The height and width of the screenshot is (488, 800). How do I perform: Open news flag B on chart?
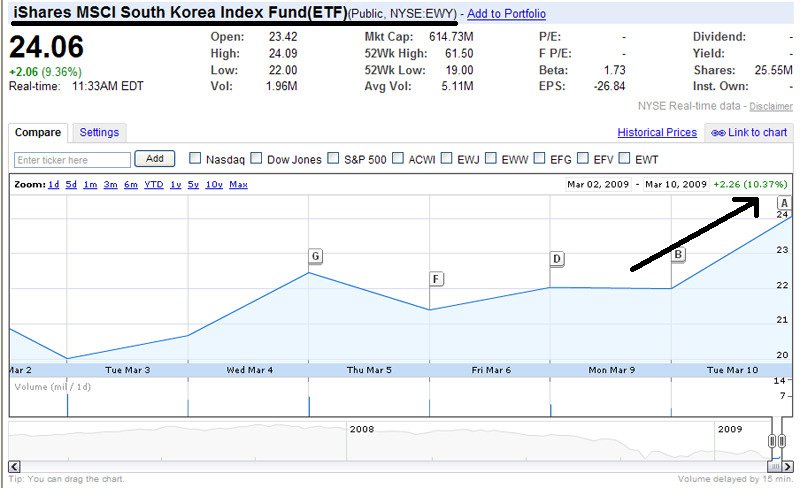pyautogui.click(x=678, y=255)
